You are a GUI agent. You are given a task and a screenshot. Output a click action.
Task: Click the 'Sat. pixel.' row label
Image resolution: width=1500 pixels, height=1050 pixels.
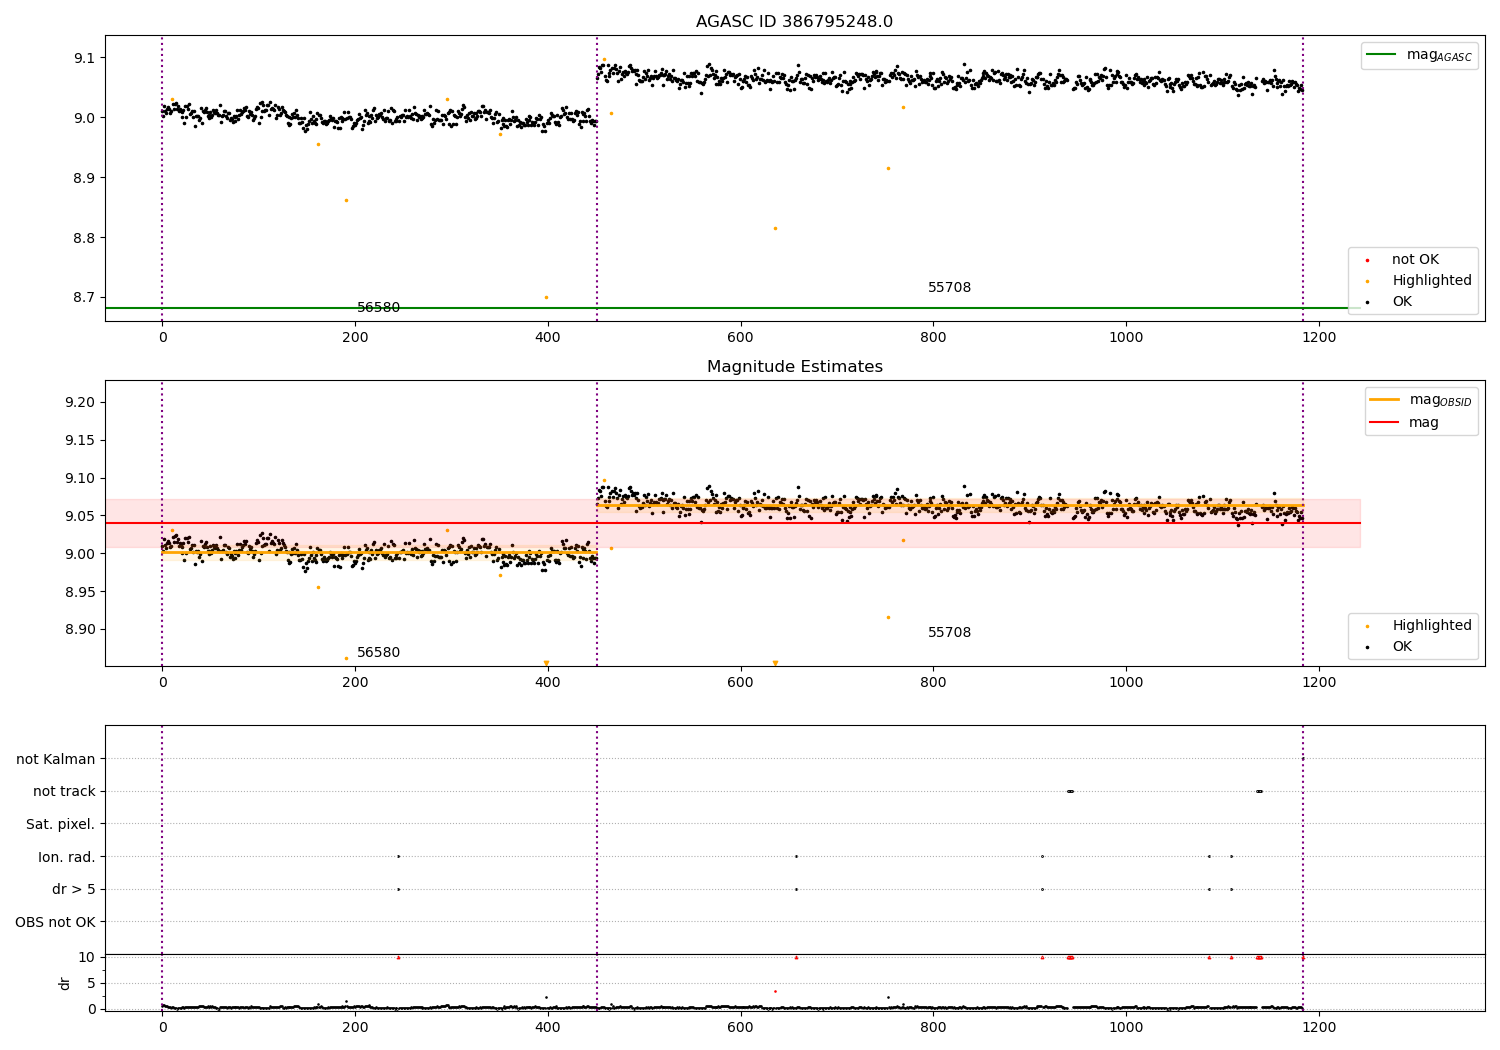(61, 825)
